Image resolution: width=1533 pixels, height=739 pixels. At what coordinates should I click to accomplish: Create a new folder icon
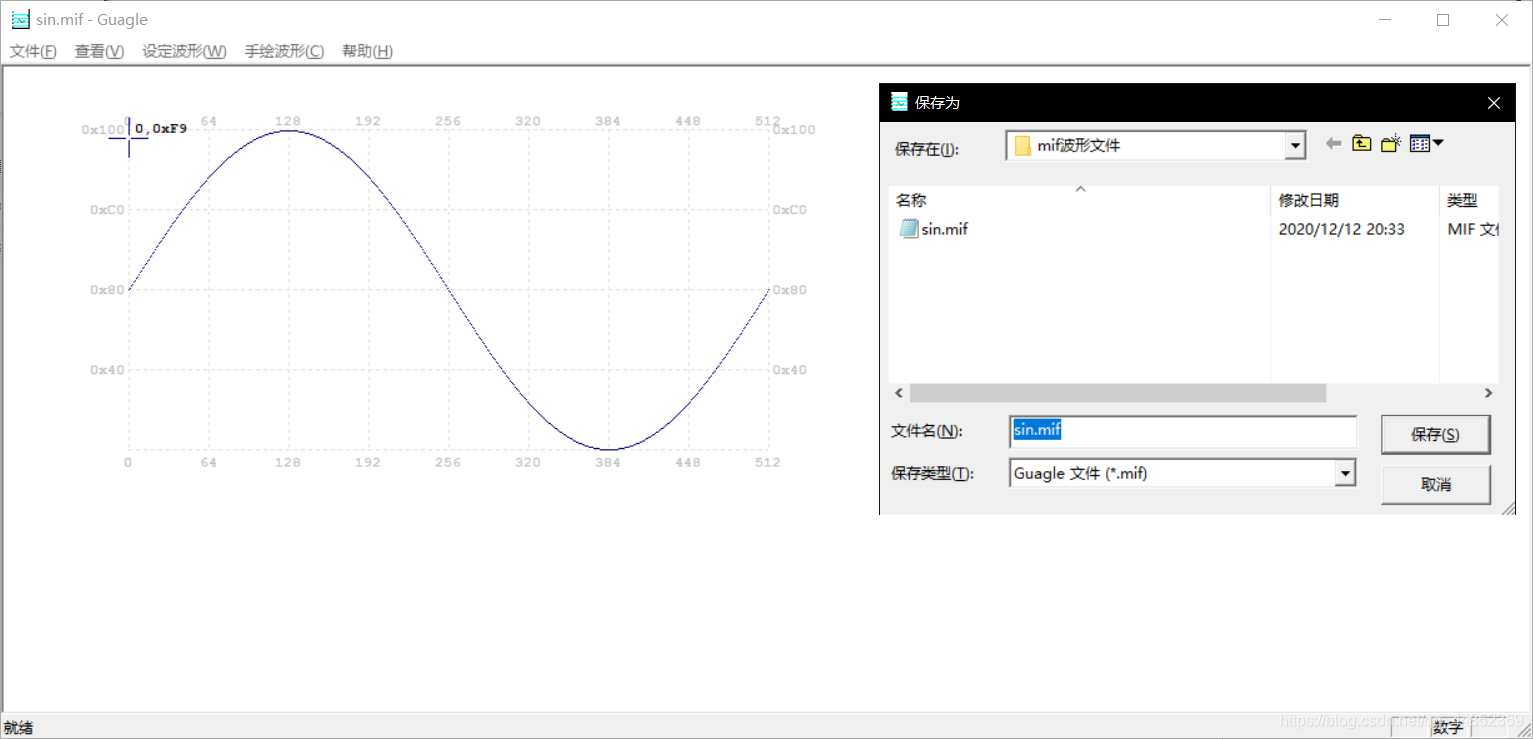coord(1390,144)
